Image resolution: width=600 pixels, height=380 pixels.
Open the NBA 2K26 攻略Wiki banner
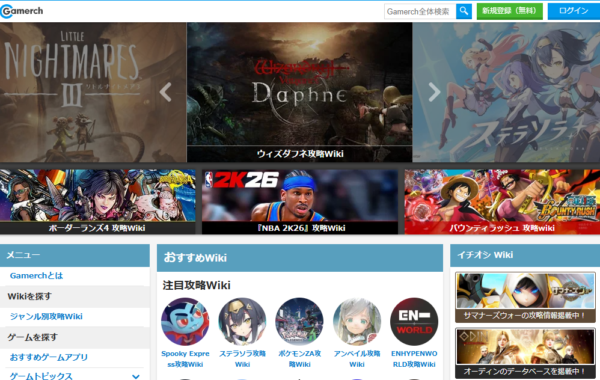click(300, 202)
